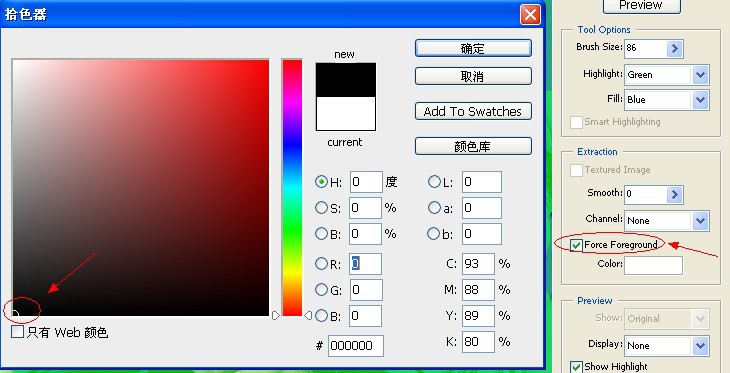
Task: Click the C cyan percent field
Action: pos(478,264)
